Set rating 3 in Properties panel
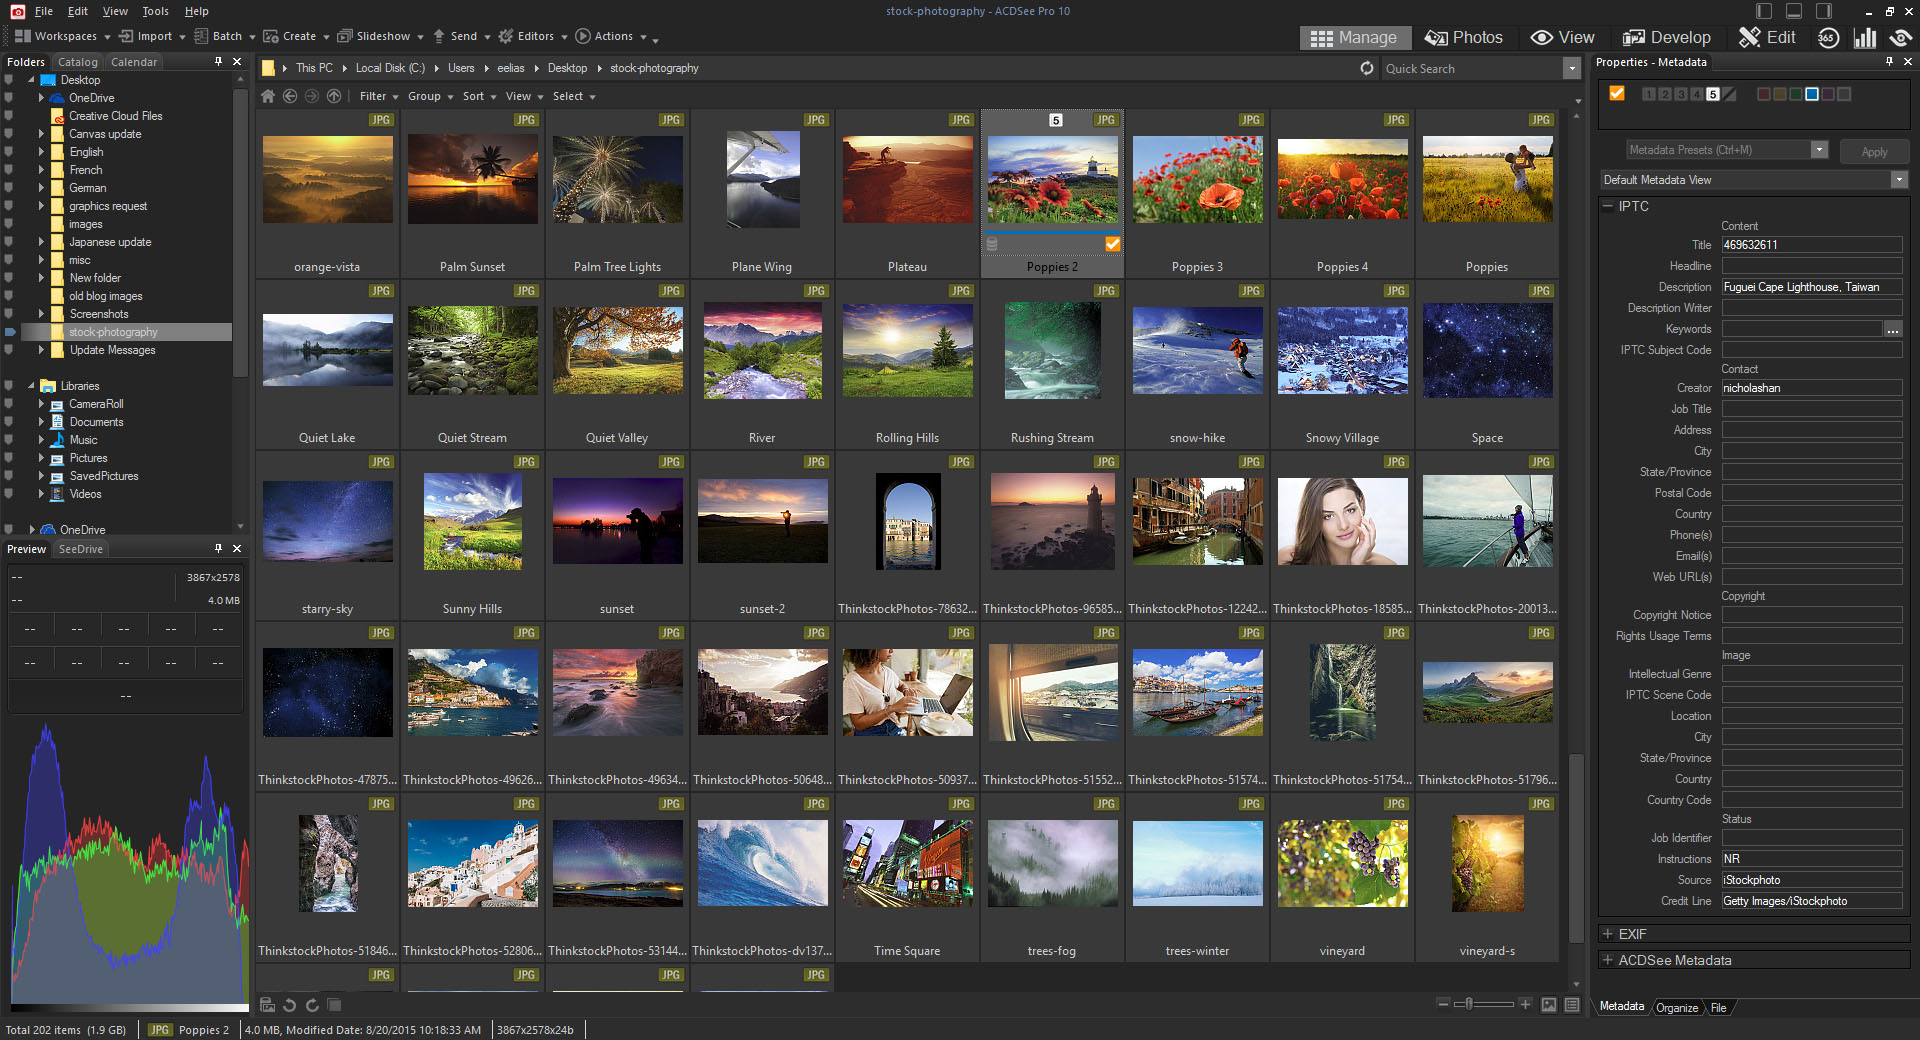 click(1681, 94)
